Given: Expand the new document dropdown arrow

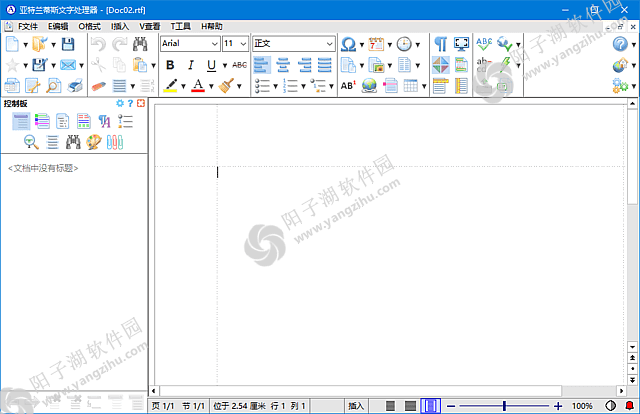Looking at the screenshot, I should (x=25, y=45).
